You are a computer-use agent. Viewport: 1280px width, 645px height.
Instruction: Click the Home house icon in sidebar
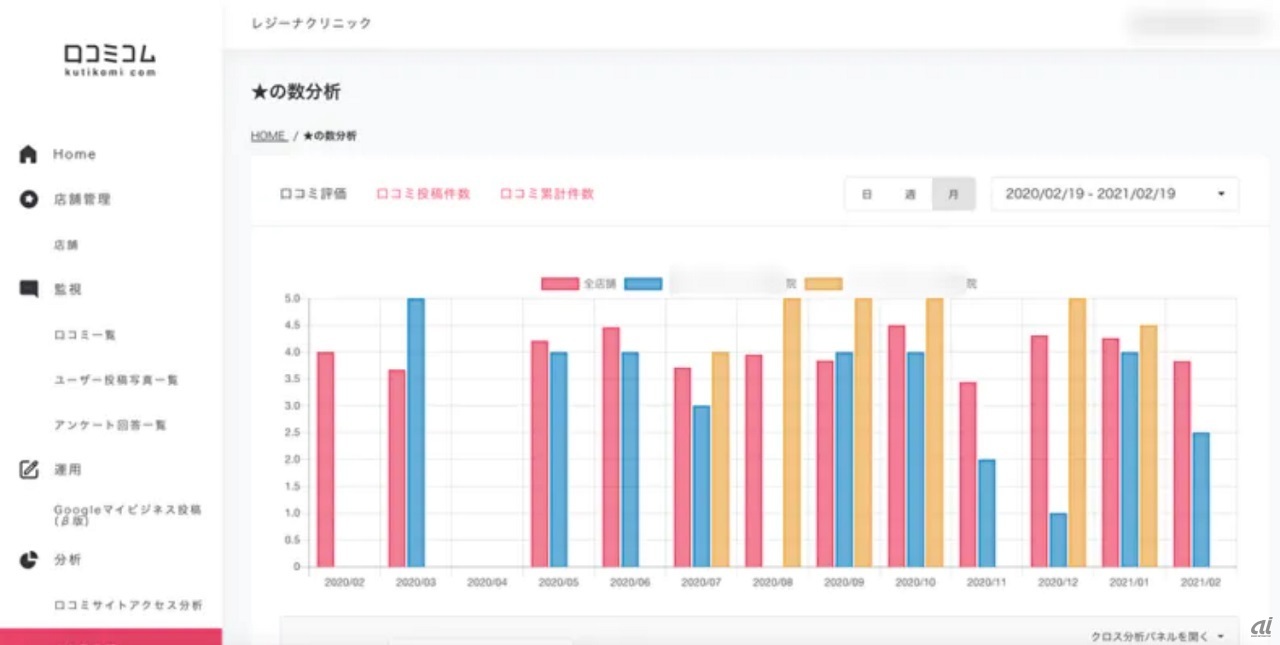click(x=28, y=154)
